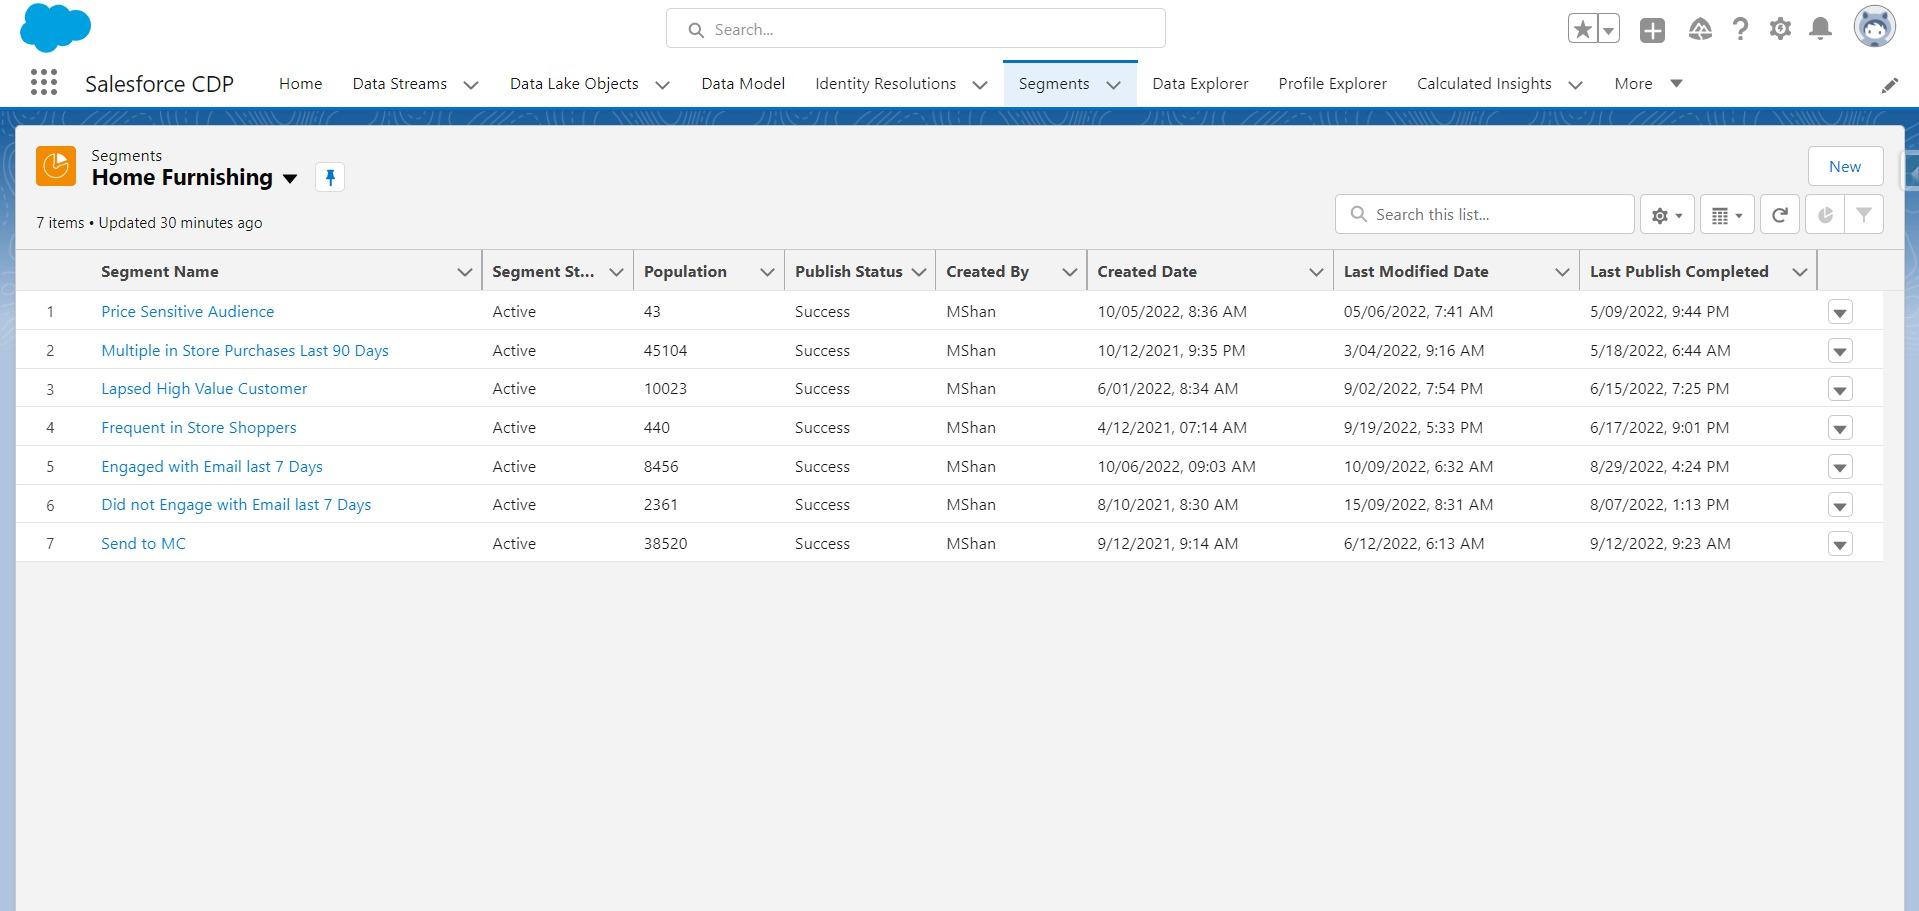
Task: Show row actions for Engaged with Email
Action: [1840, 467]
